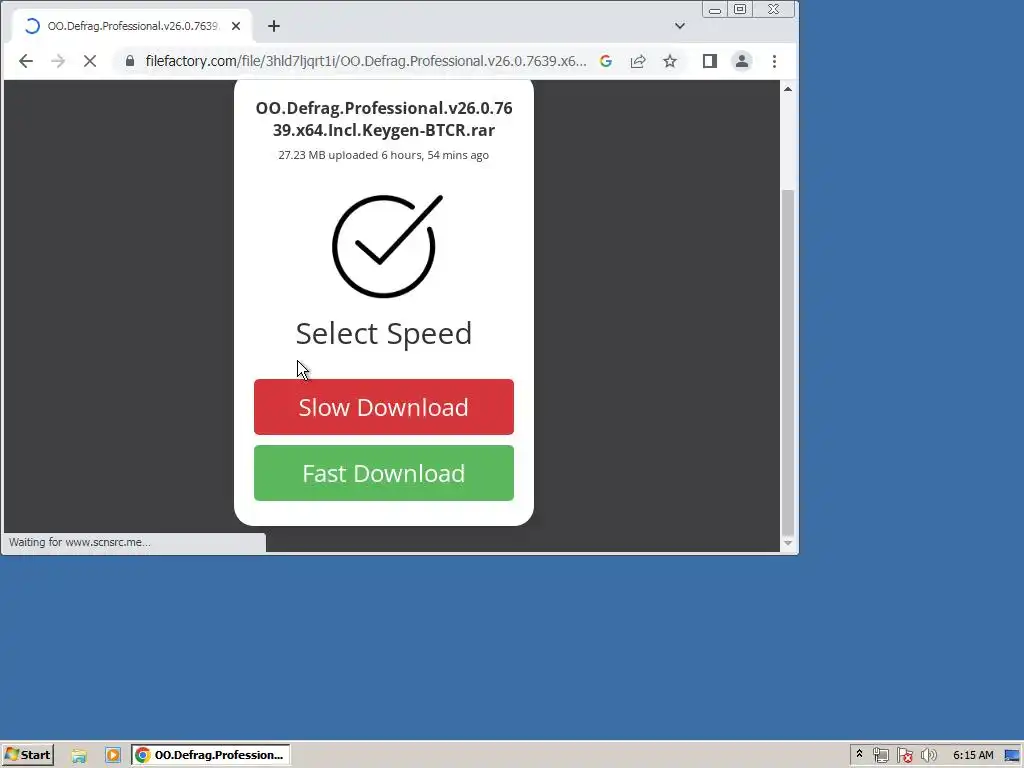Select the OO.Defrag.Professional browser tab
This screenshot has height=768, width=1024.
(132, 26)
